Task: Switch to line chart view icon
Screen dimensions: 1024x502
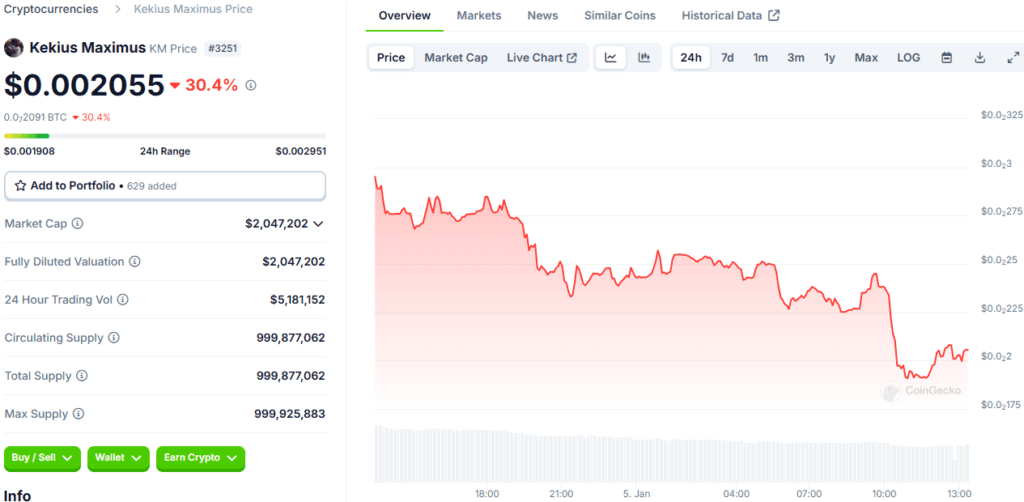Action: 611,57
